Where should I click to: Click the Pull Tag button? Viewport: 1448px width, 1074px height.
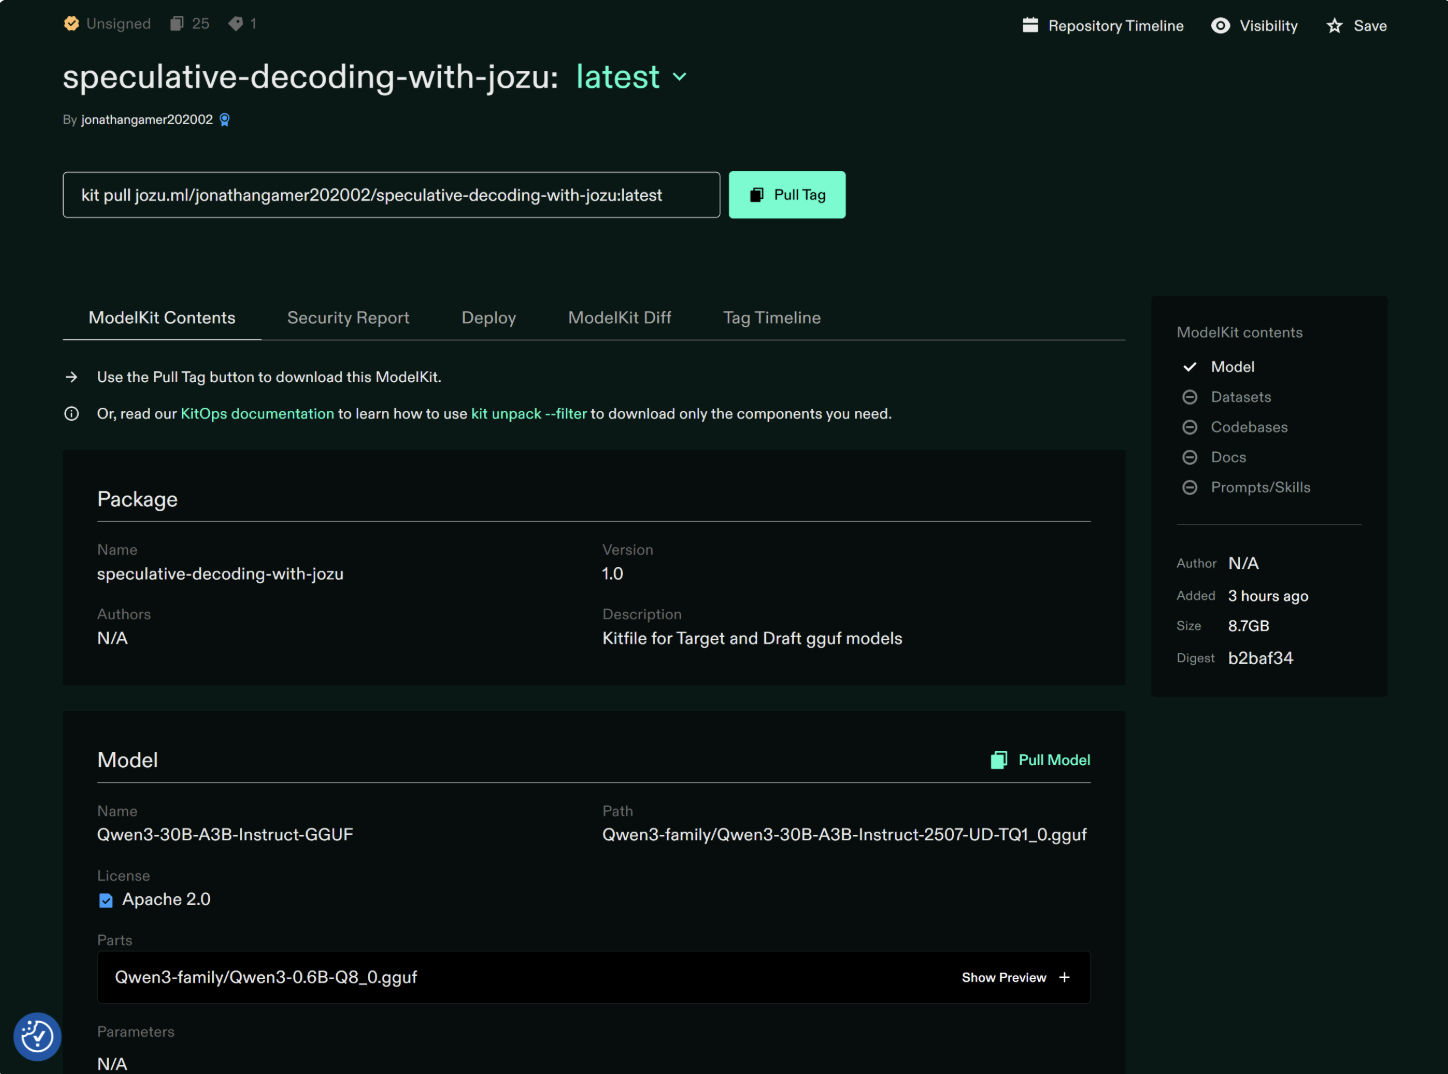point(787,195)
